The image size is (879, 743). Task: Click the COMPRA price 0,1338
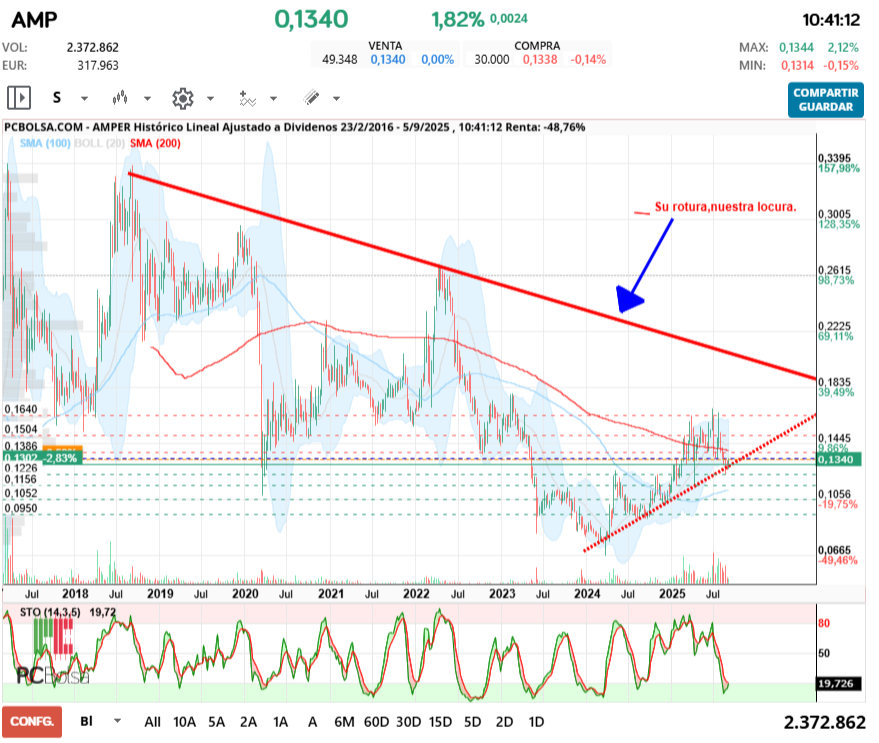point(540,59)
